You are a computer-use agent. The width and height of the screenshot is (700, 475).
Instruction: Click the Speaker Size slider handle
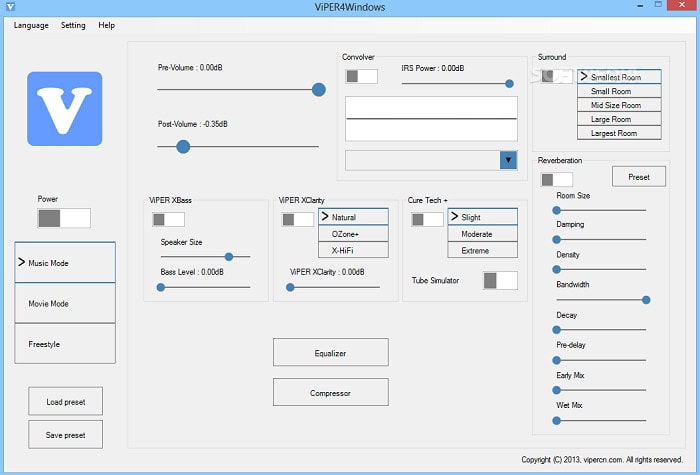click(x=229, y=257)
